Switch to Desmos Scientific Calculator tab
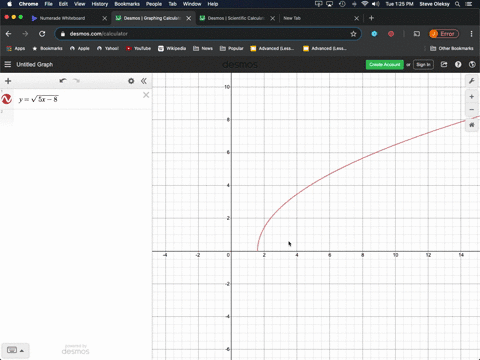480x360 pixels. [x=235, y=18]
